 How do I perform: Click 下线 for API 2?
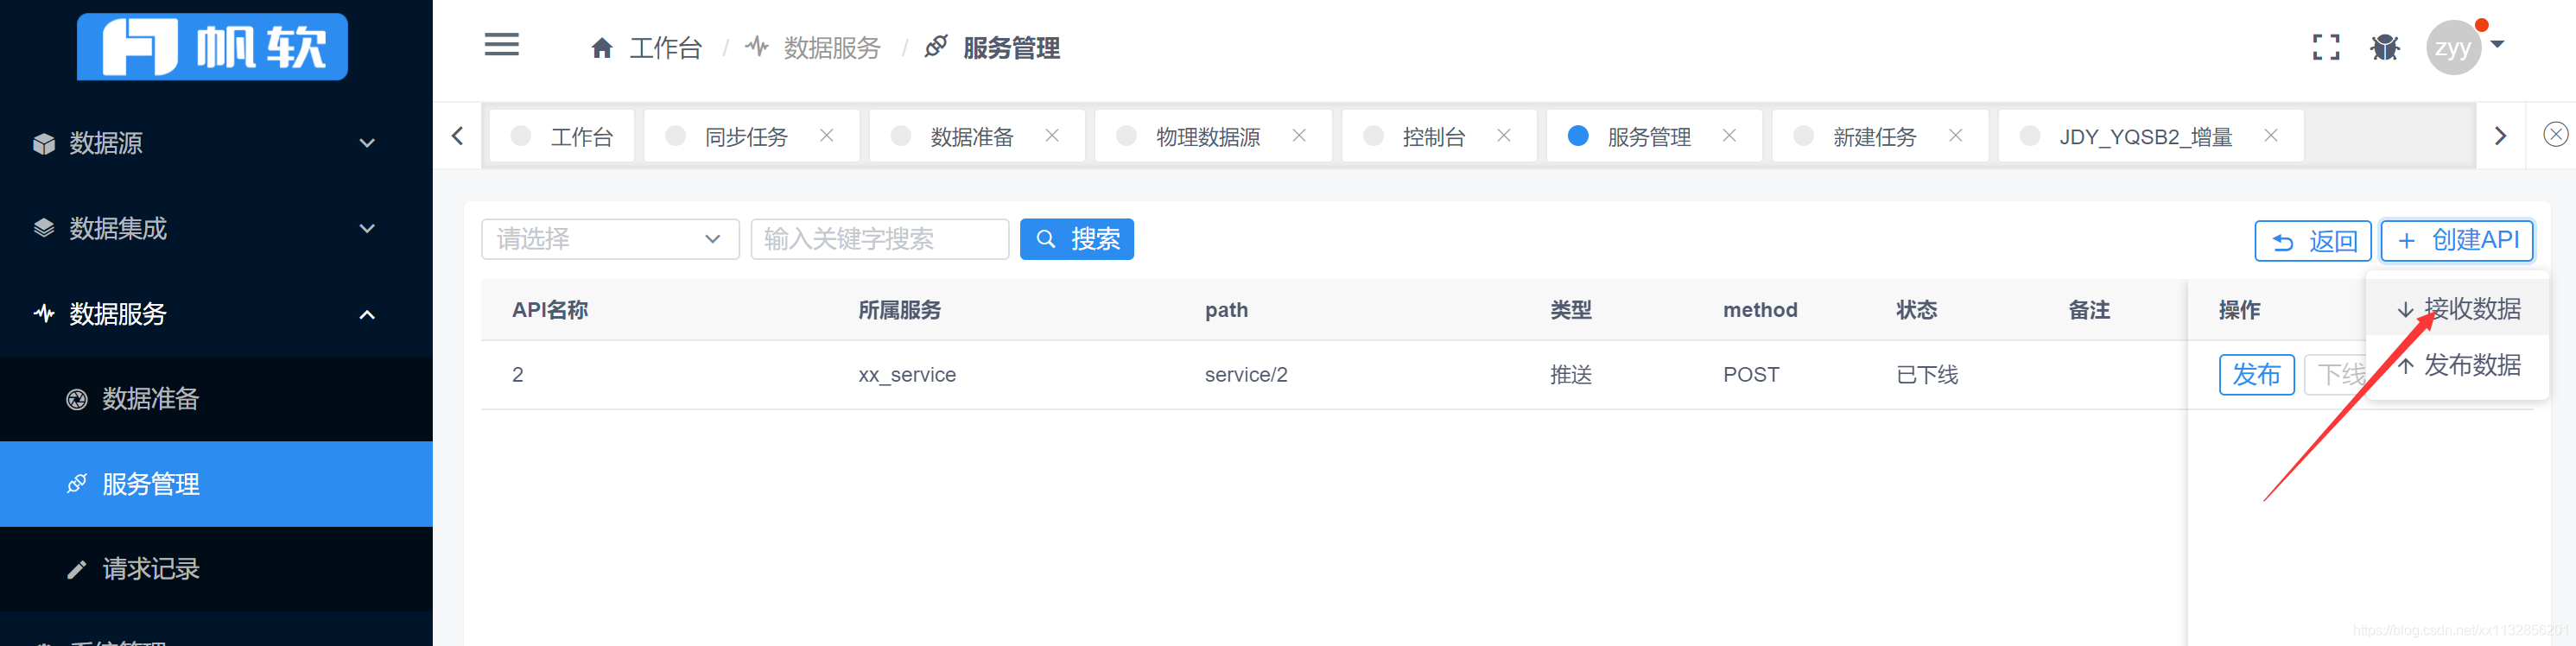[2336, 375]
